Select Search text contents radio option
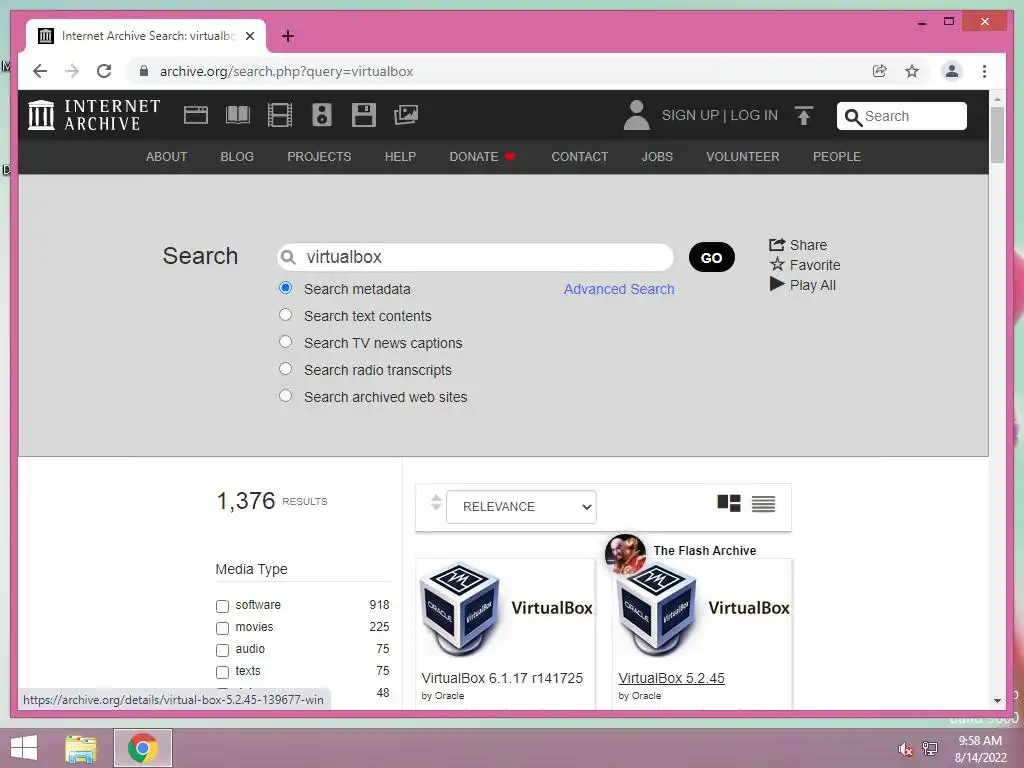 coord(285,315)
